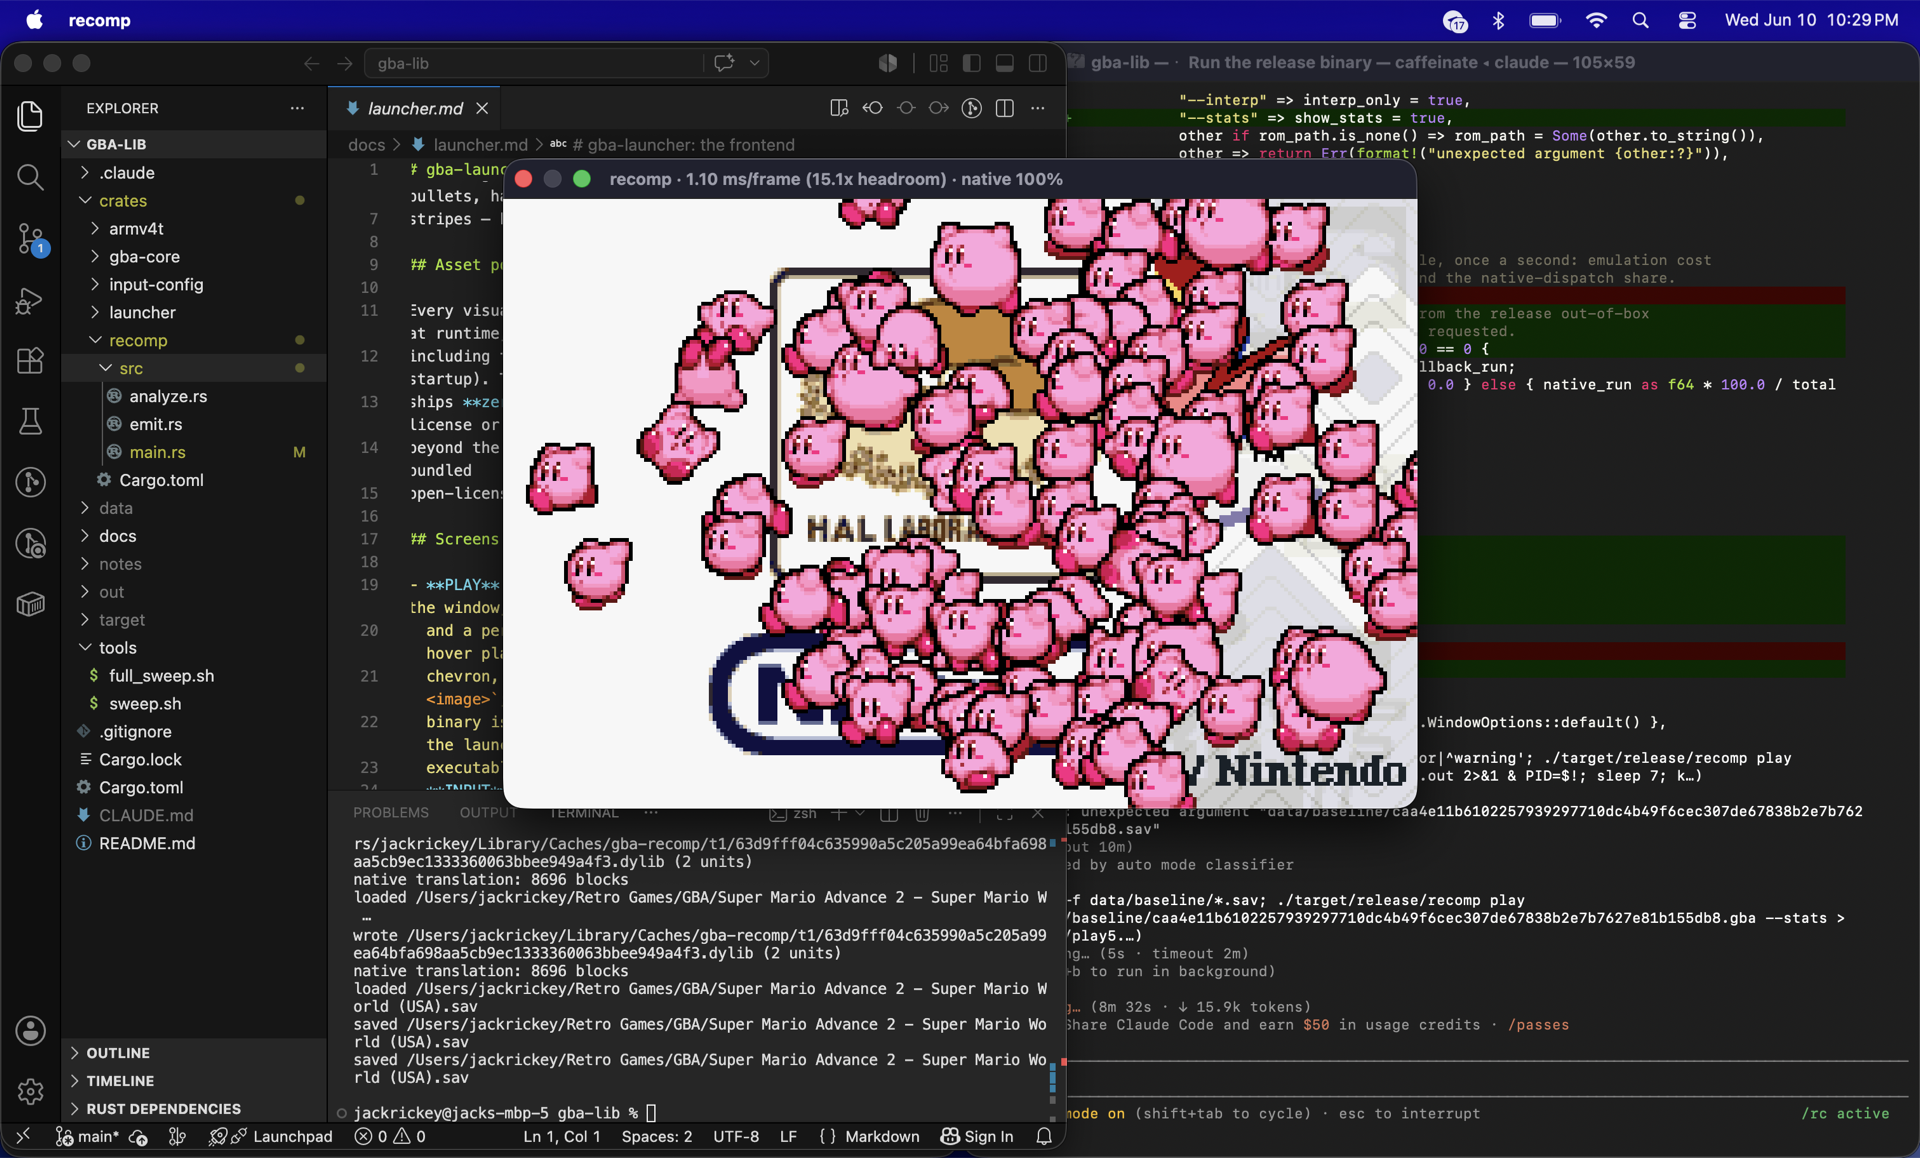Switch to the PROBLEMS panel tab

(x=391, y=813)
